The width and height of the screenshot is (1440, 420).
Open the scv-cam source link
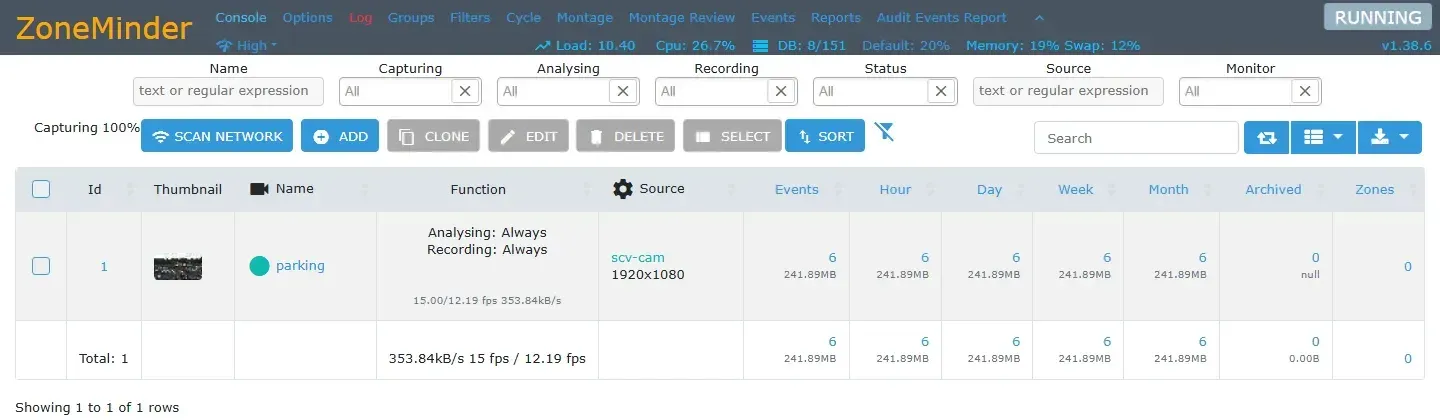click(638, 257)
